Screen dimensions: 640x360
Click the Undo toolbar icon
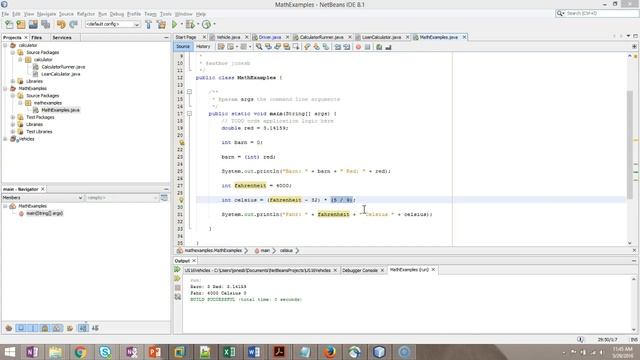click(x=61, y=24)
